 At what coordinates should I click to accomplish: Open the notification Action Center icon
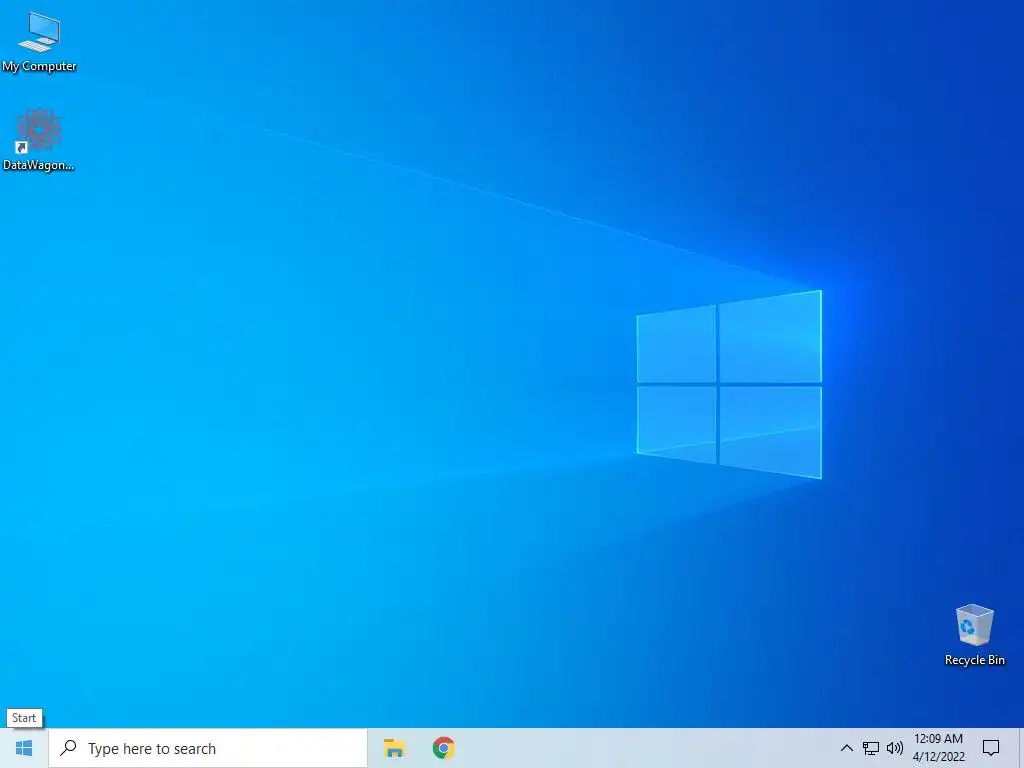[991, 748]
